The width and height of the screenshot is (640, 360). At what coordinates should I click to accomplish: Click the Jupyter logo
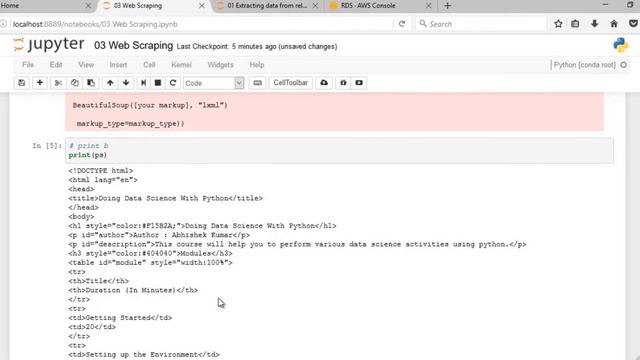coord(49,44)
